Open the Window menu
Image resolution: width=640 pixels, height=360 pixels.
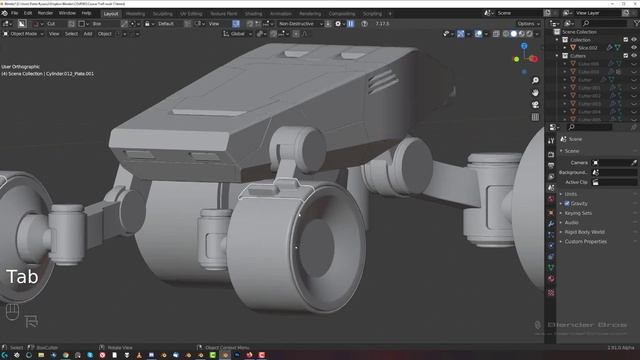point(67,13)
